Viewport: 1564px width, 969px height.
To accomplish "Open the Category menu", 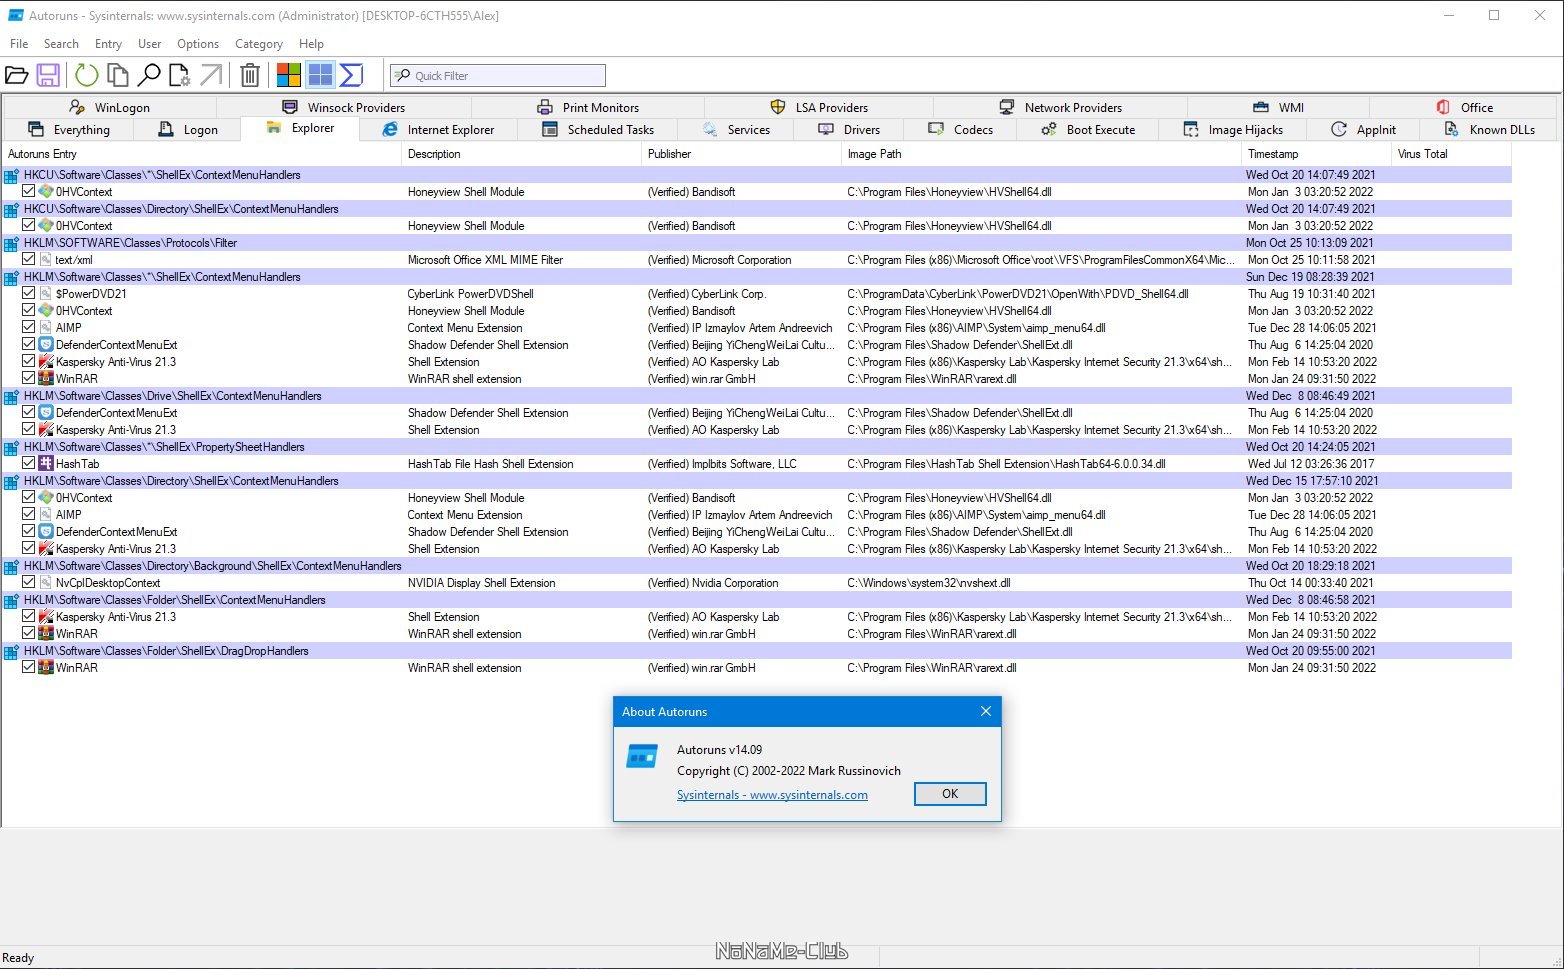I will (259, 44).
